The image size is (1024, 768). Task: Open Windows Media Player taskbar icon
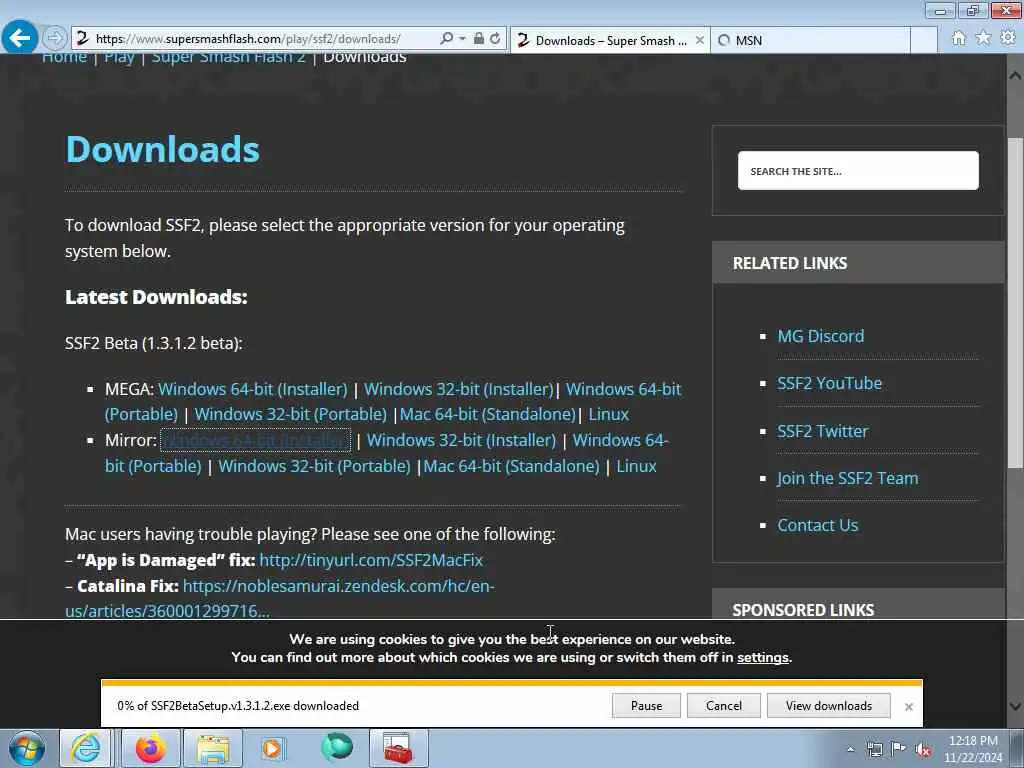(273, 748)
